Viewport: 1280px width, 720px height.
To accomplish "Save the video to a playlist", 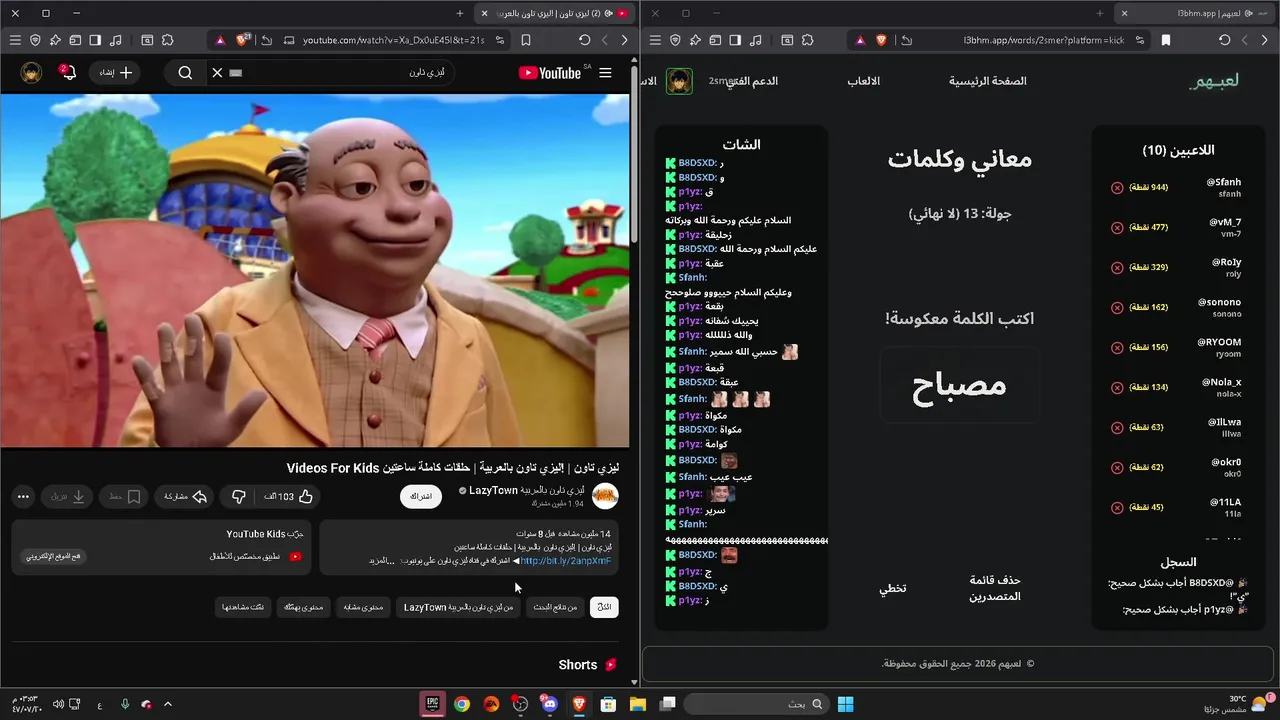I will point(125,496).
